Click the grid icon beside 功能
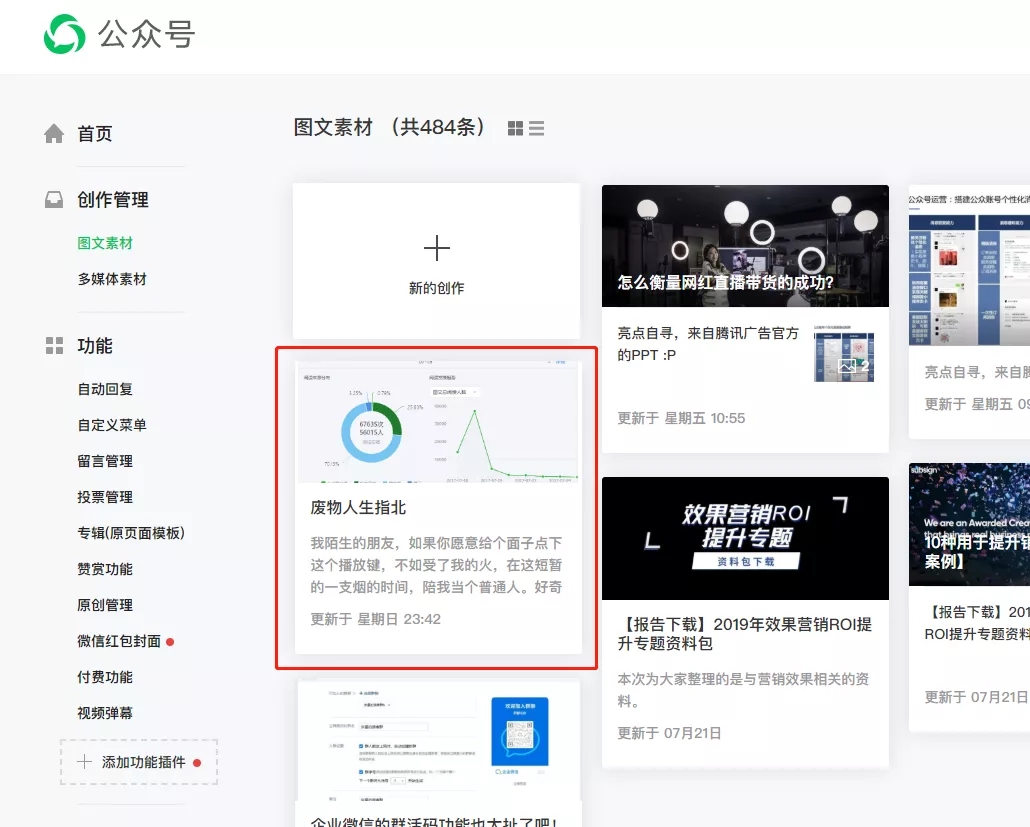1030x827 pixels. (x=54, y=346)
